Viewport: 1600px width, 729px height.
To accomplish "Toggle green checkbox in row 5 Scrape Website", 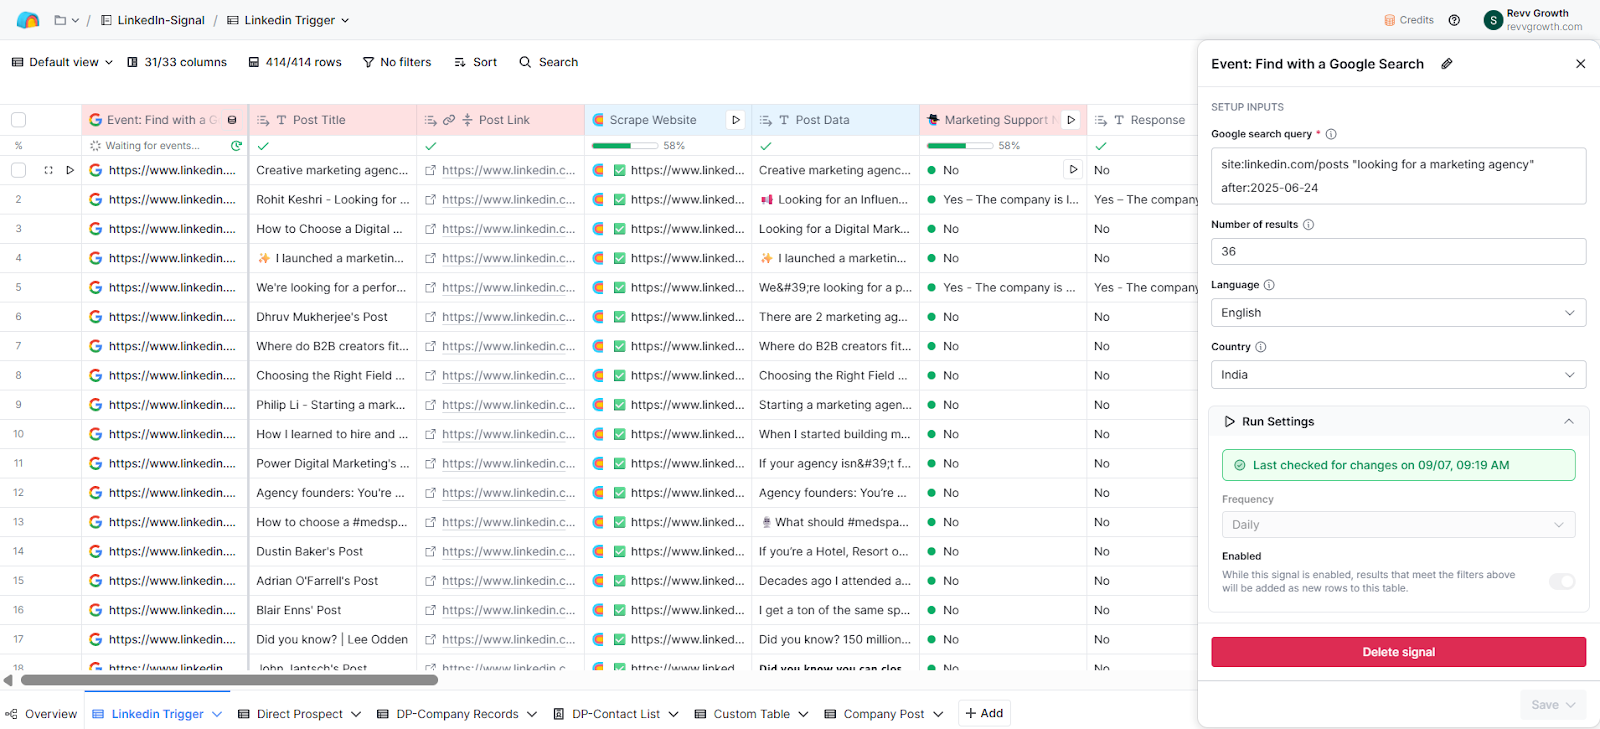I will [620, 288].
